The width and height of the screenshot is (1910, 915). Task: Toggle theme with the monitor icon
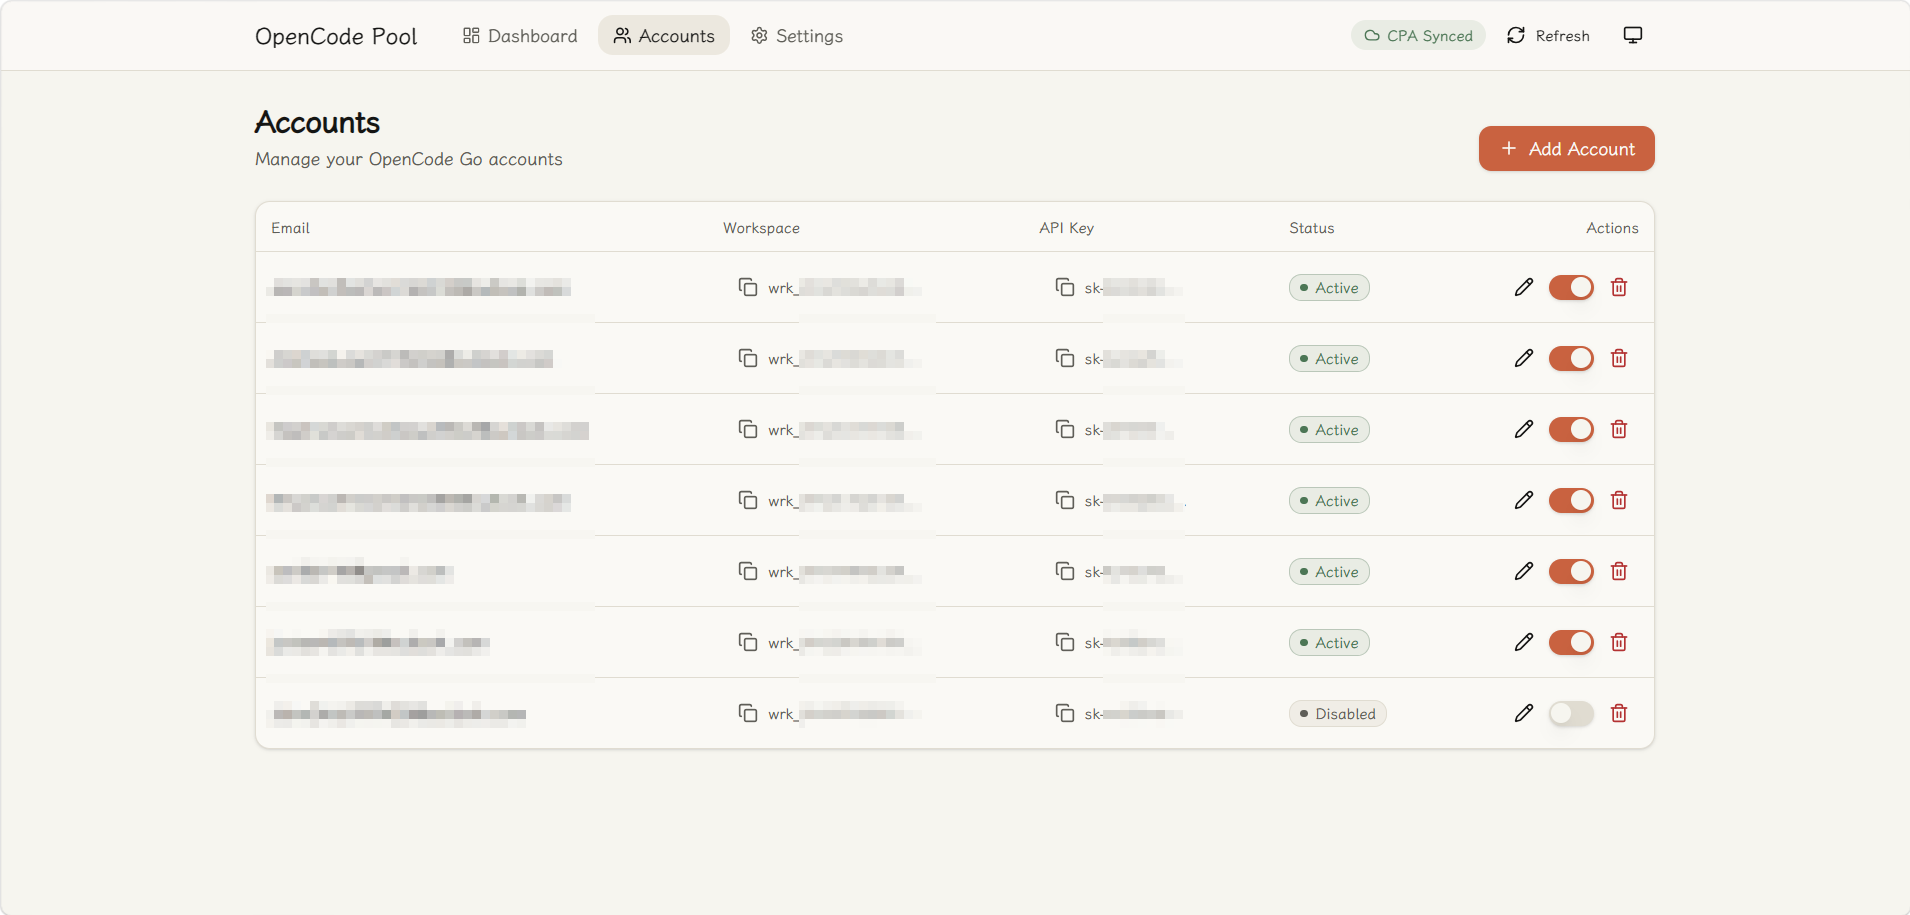click(1633, 35)
